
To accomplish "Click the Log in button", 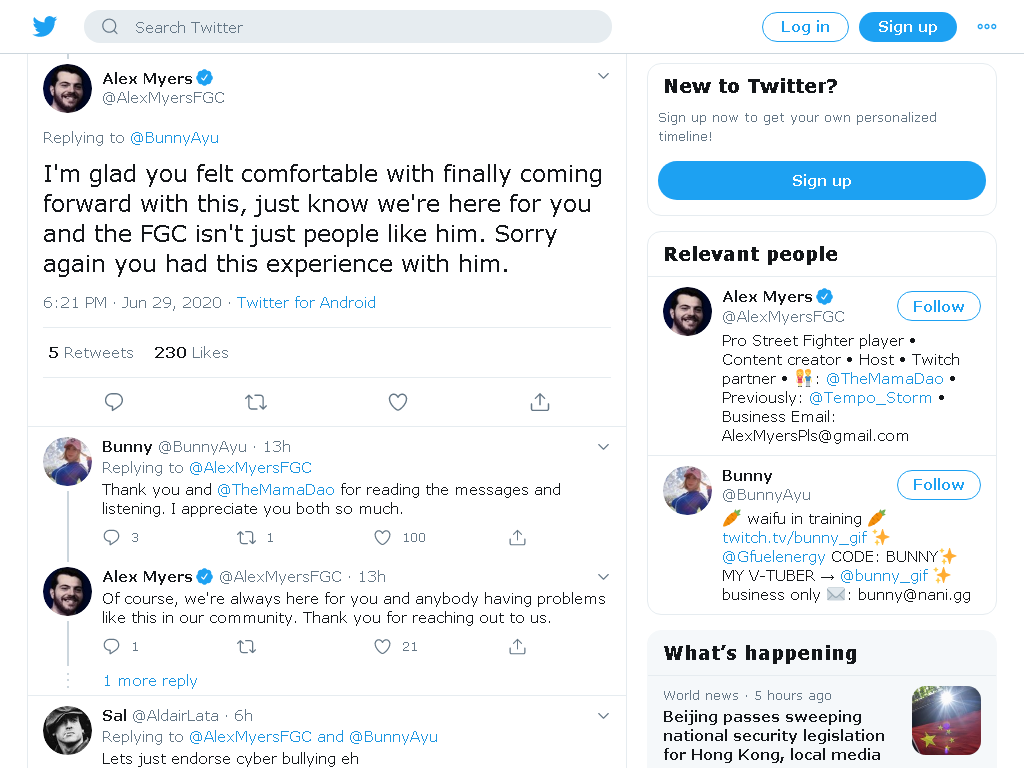I will coord(805,27).
